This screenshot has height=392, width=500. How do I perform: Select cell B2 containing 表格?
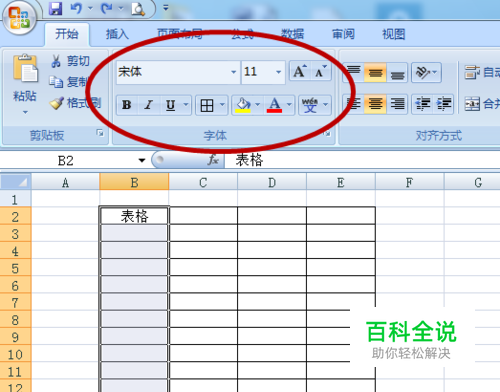coord(134,216)
